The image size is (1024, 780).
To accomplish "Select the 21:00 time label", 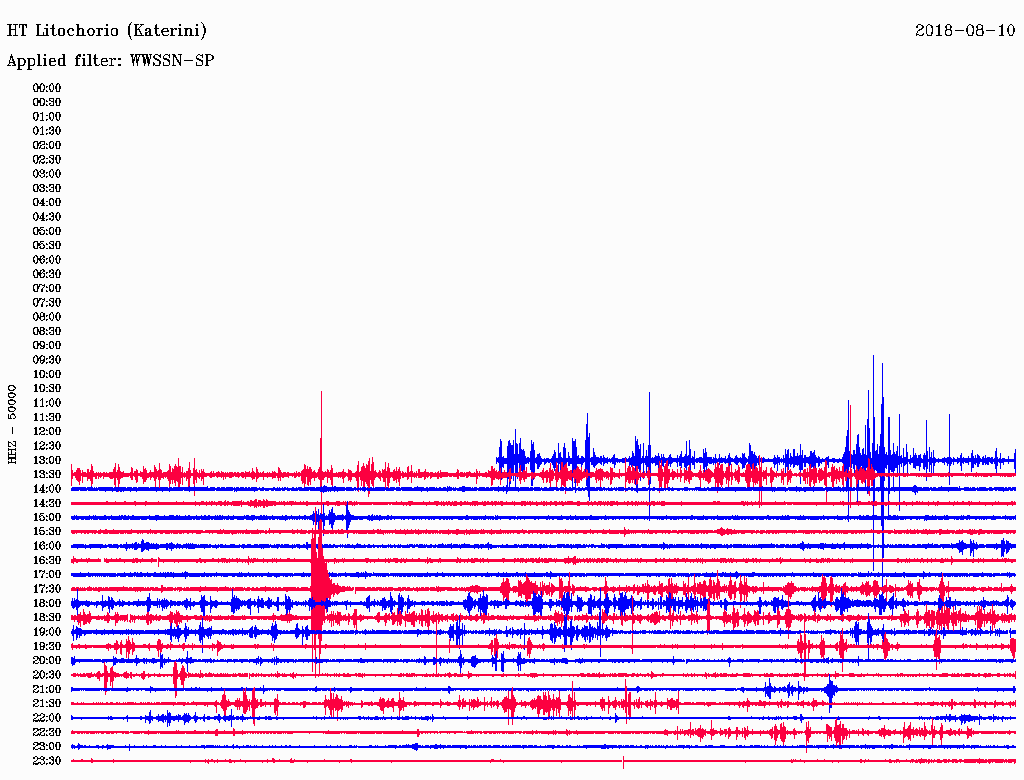I will (x=47, y=689).
